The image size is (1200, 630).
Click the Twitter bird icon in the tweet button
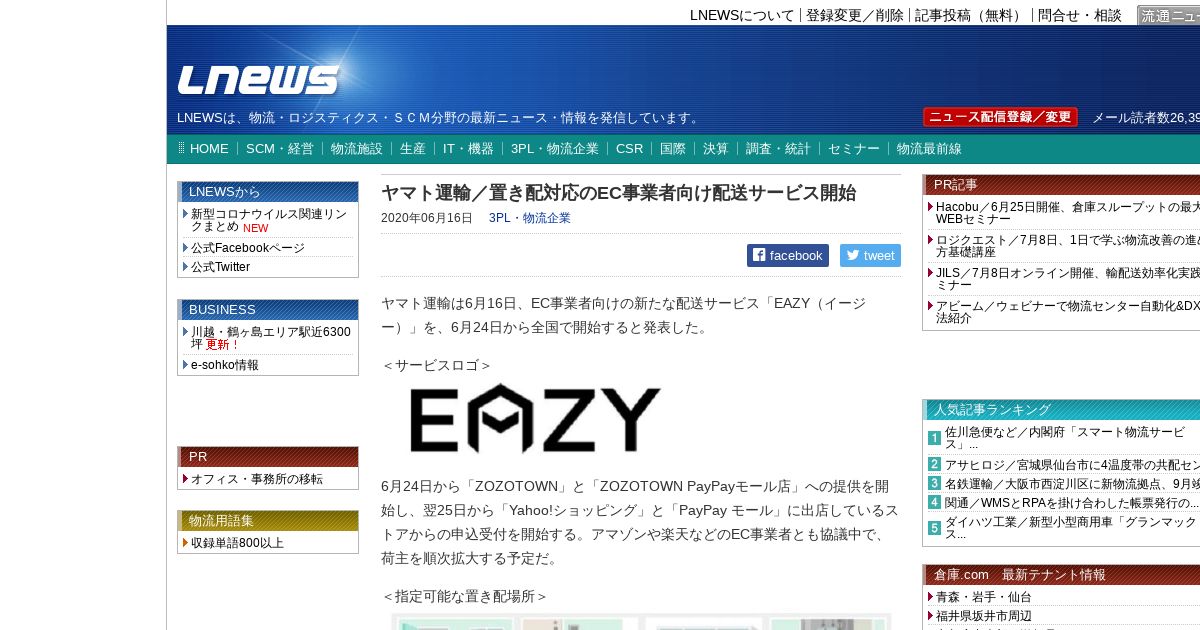pos(853,255)
